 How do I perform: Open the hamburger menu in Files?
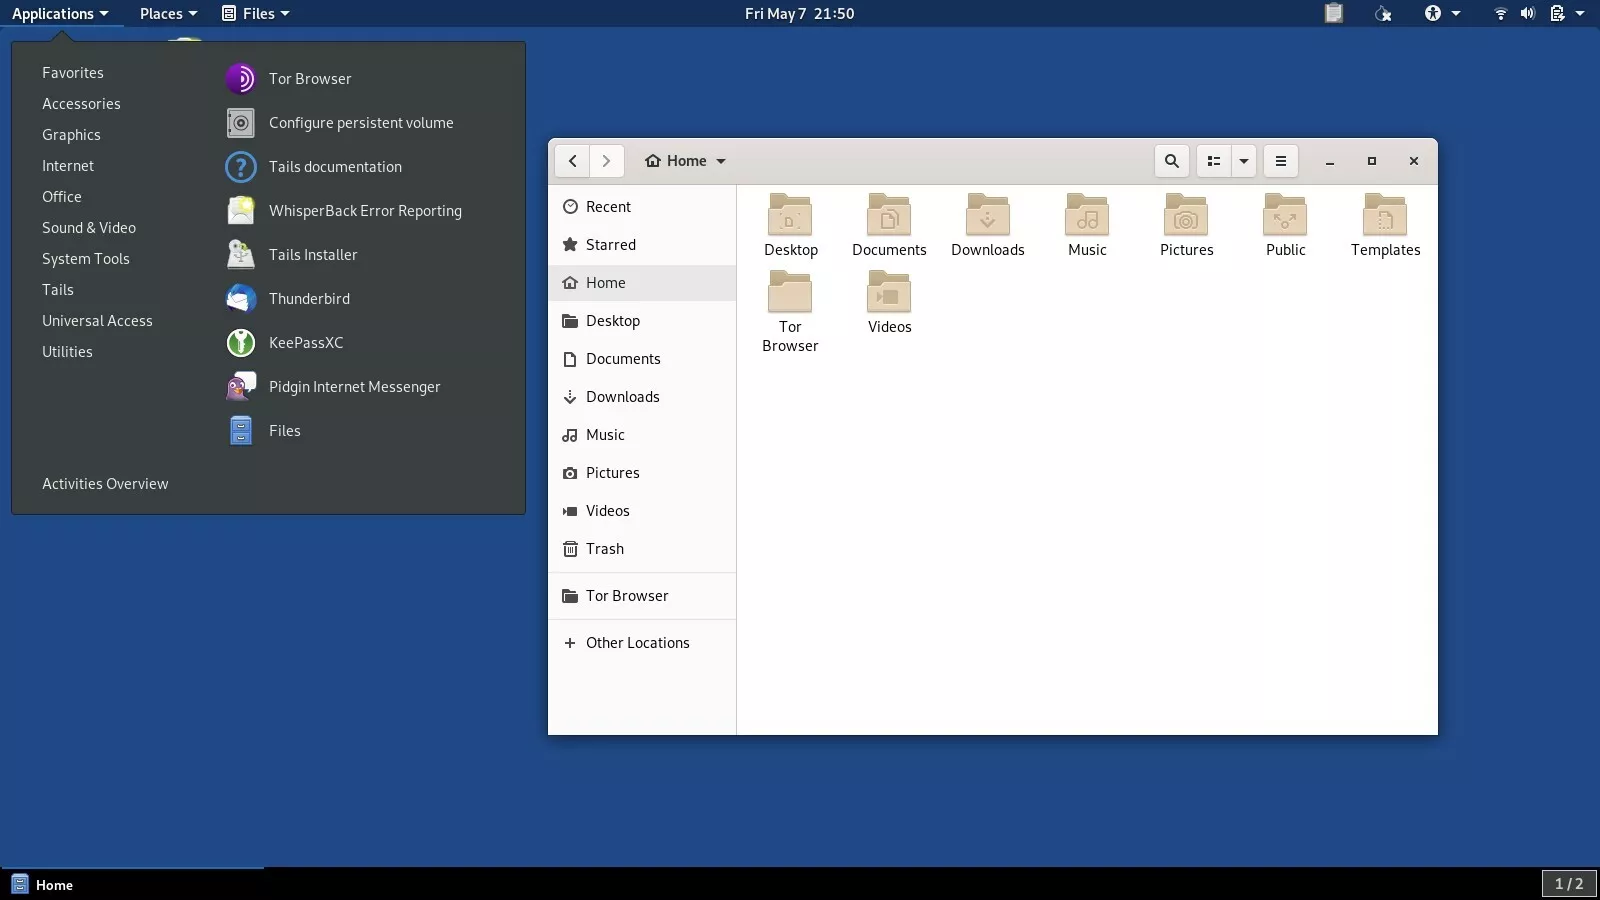click(x=1281, y=161)
